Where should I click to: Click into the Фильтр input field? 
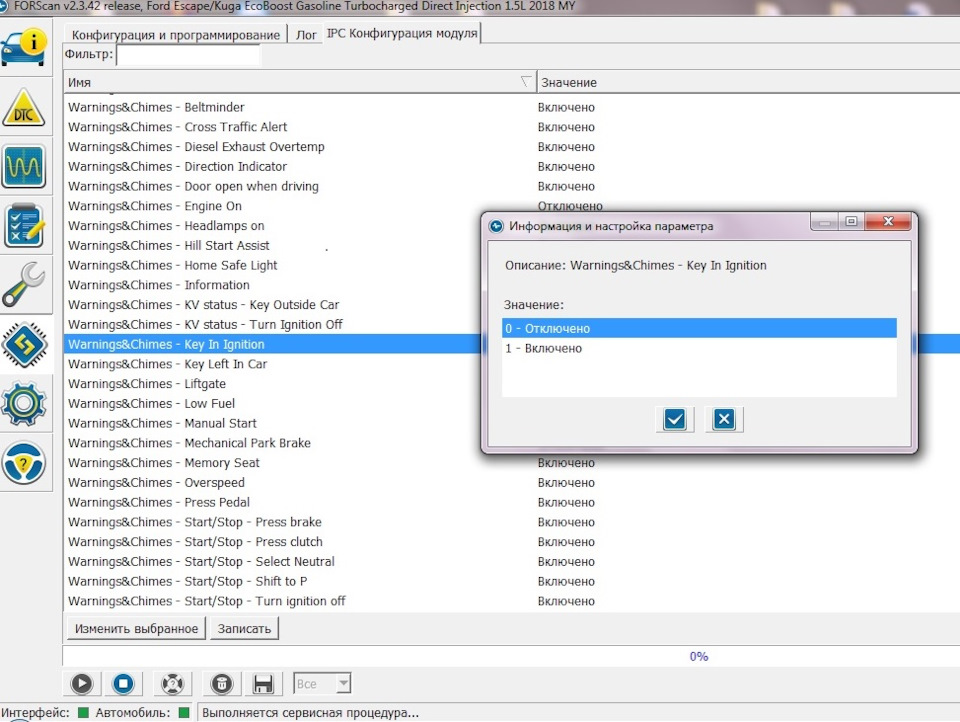188,55
